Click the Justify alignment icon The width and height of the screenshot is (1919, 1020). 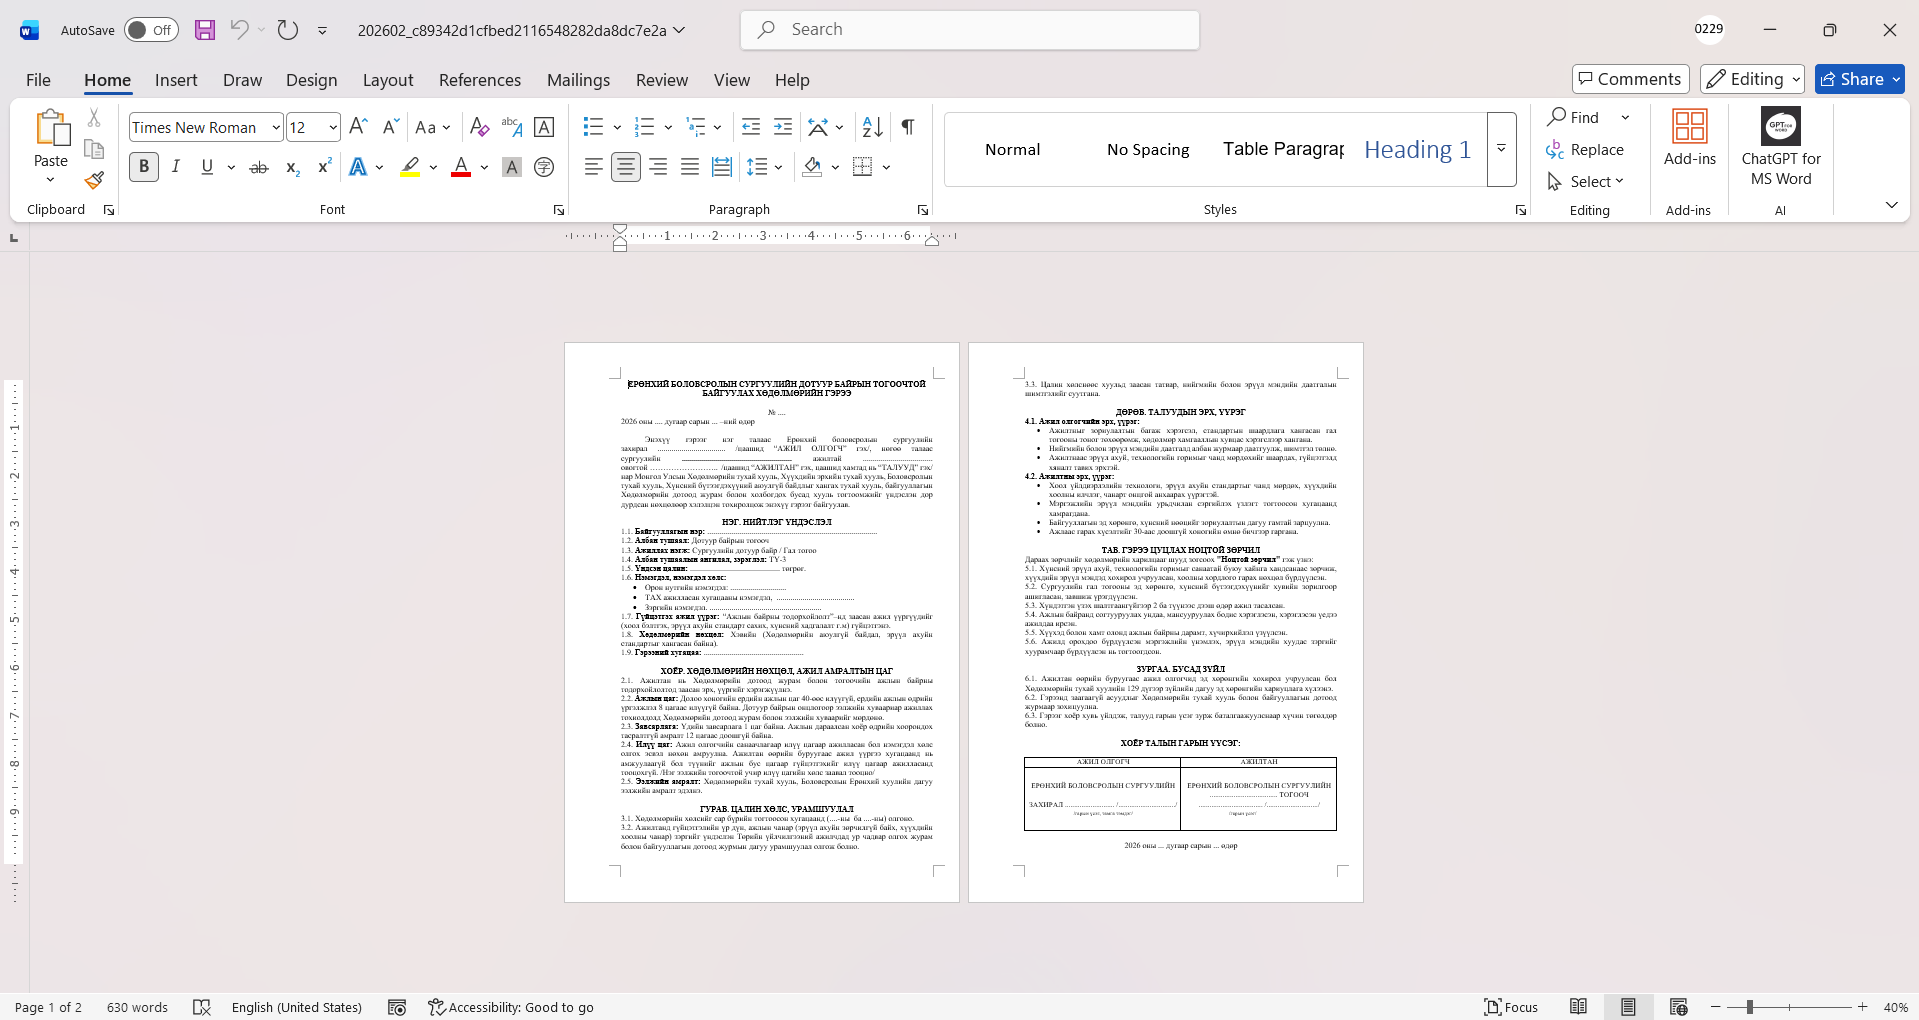[690, 167]
